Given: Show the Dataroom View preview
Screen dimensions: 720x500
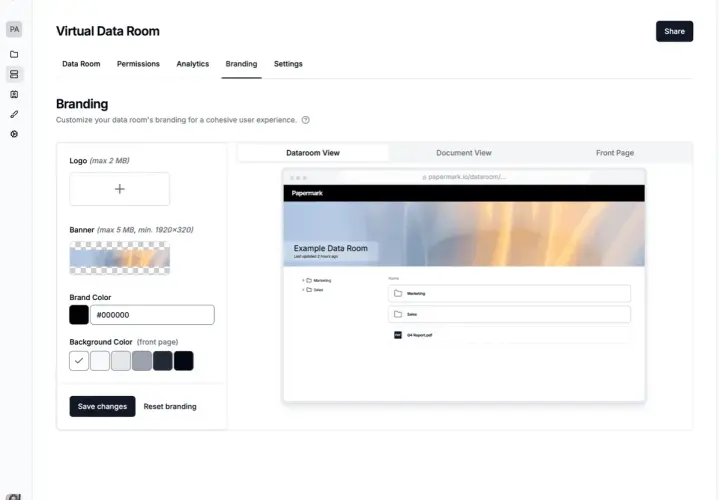Looking at the screenshot, I should coord(313,153).
